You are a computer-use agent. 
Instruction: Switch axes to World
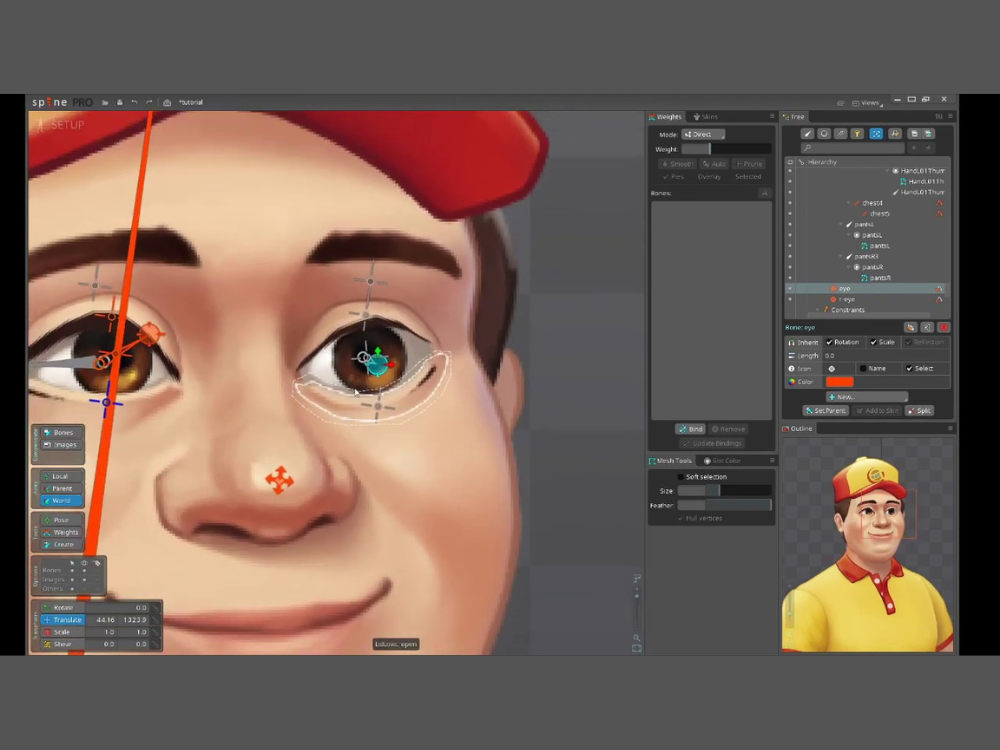(x=61, y=501)
